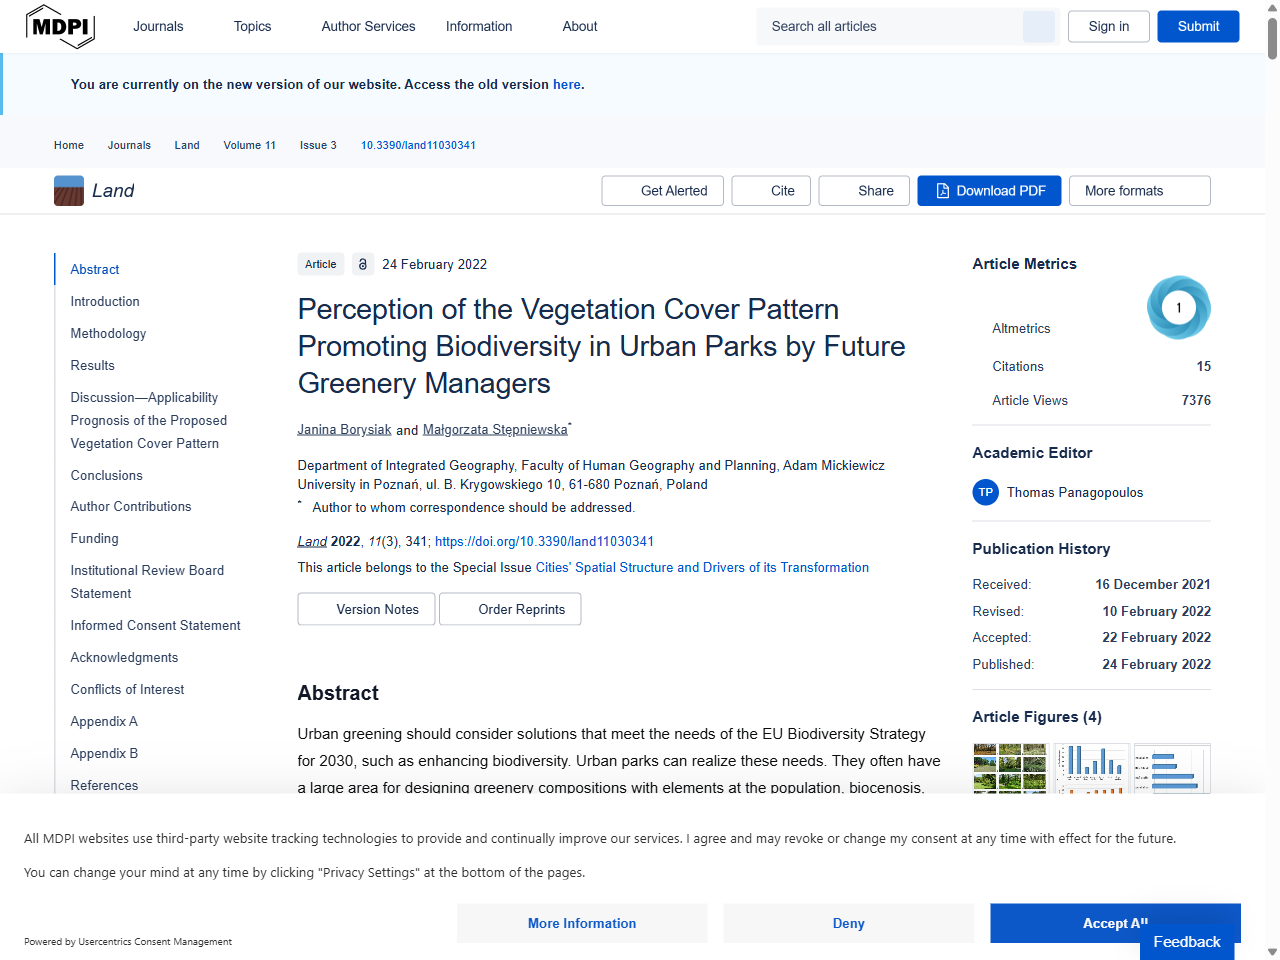
Task: Open the second figure bar chart thumbnail
Action: click(x=1091, y=769)
